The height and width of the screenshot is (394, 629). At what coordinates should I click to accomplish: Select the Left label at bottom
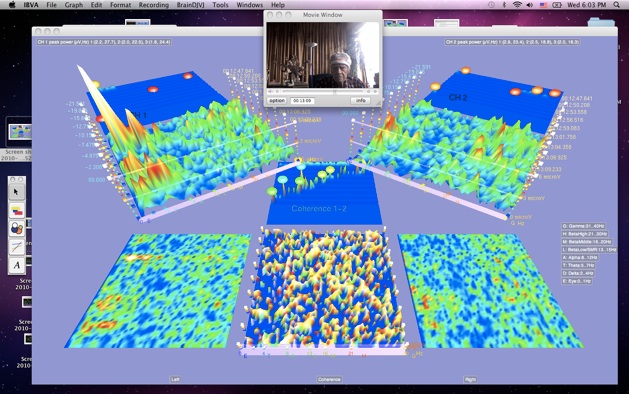pos(175,379)
